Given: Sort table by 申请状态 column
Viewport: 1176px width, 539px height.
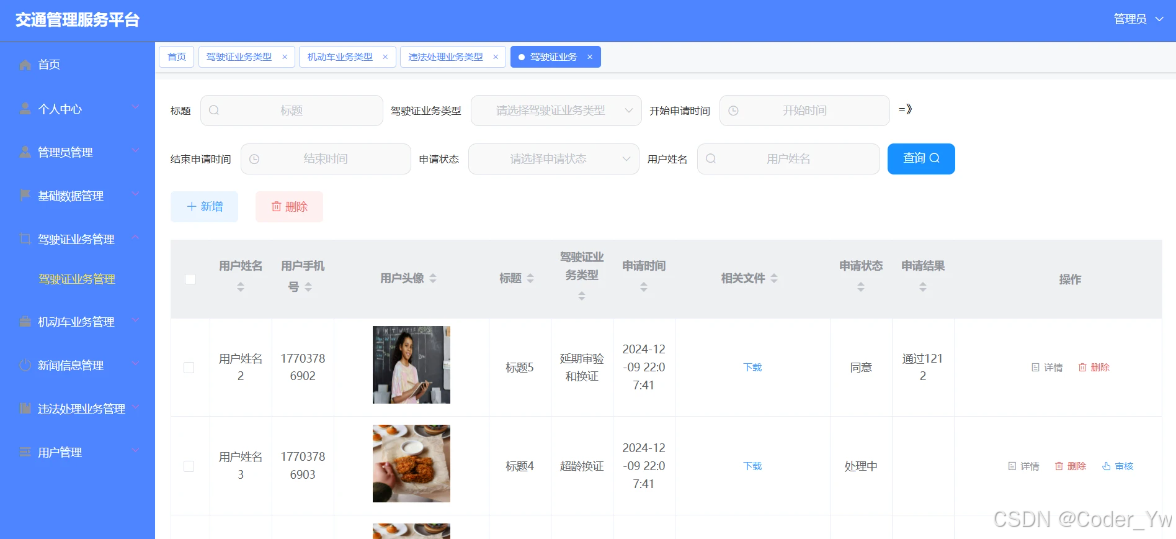Looking at the screenshot, I should 861,287.
